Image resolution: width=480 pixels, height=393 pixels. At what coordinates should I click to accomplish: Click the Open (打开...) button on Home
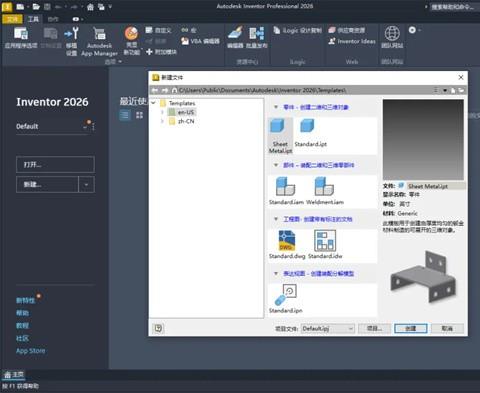[55, 165]
